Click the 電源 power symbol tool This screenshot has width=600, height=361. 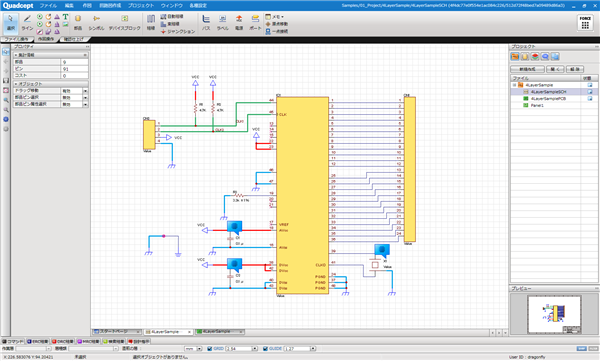(239, 23)
